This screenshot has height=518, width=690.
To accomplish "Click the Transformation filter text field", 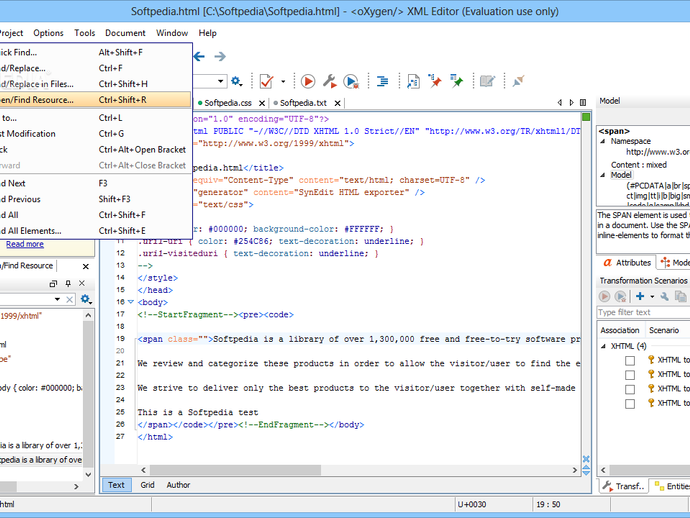I will point(643,312).
